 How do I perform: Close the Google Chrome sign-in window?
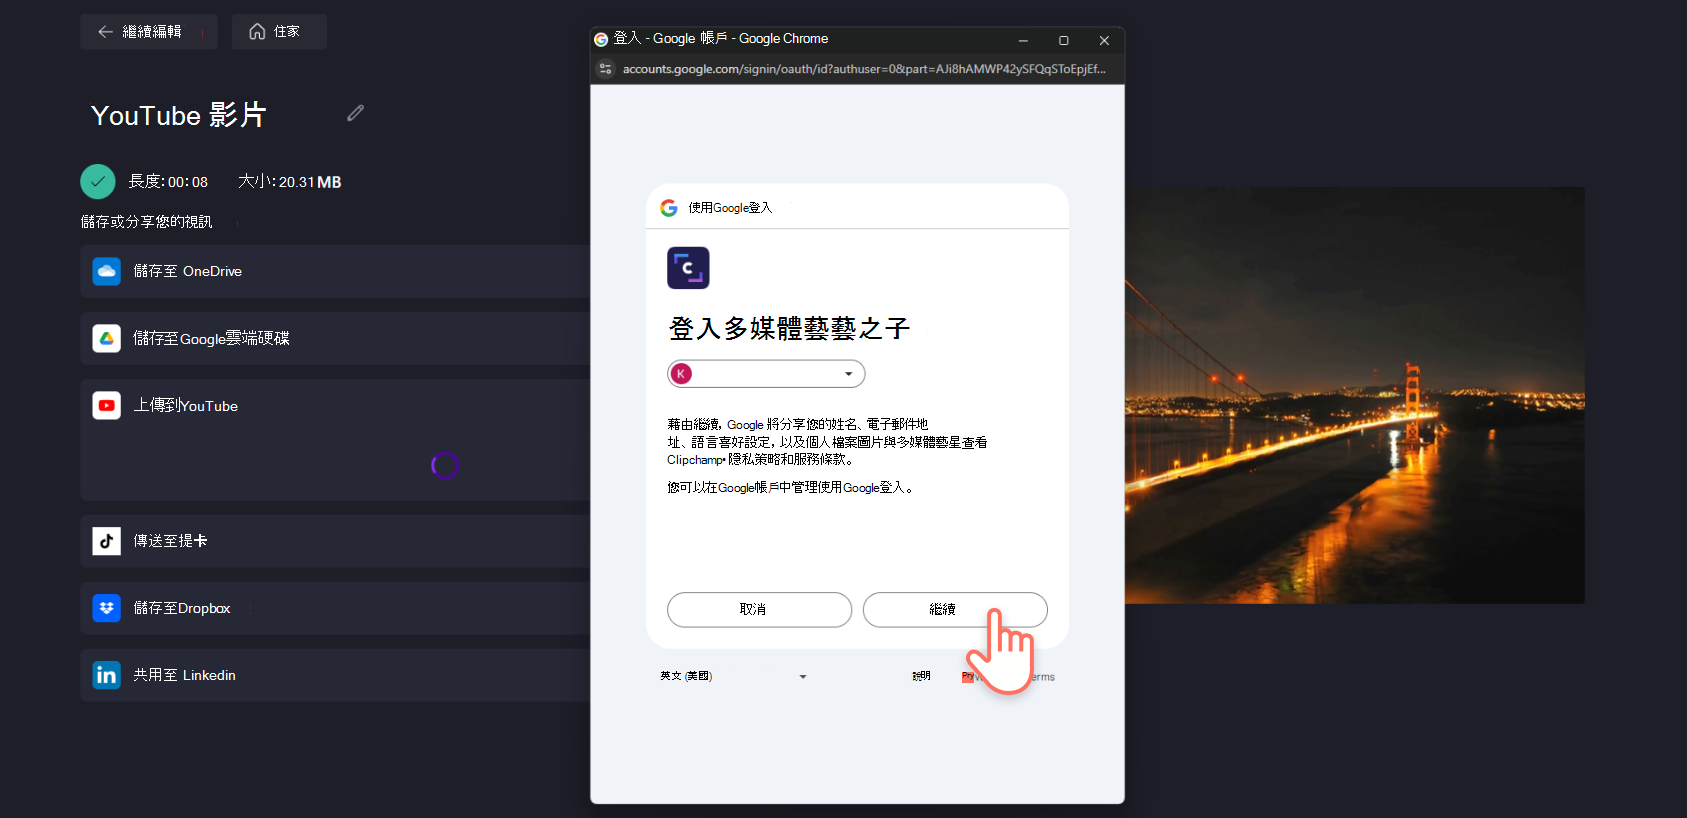point(1104,40)
